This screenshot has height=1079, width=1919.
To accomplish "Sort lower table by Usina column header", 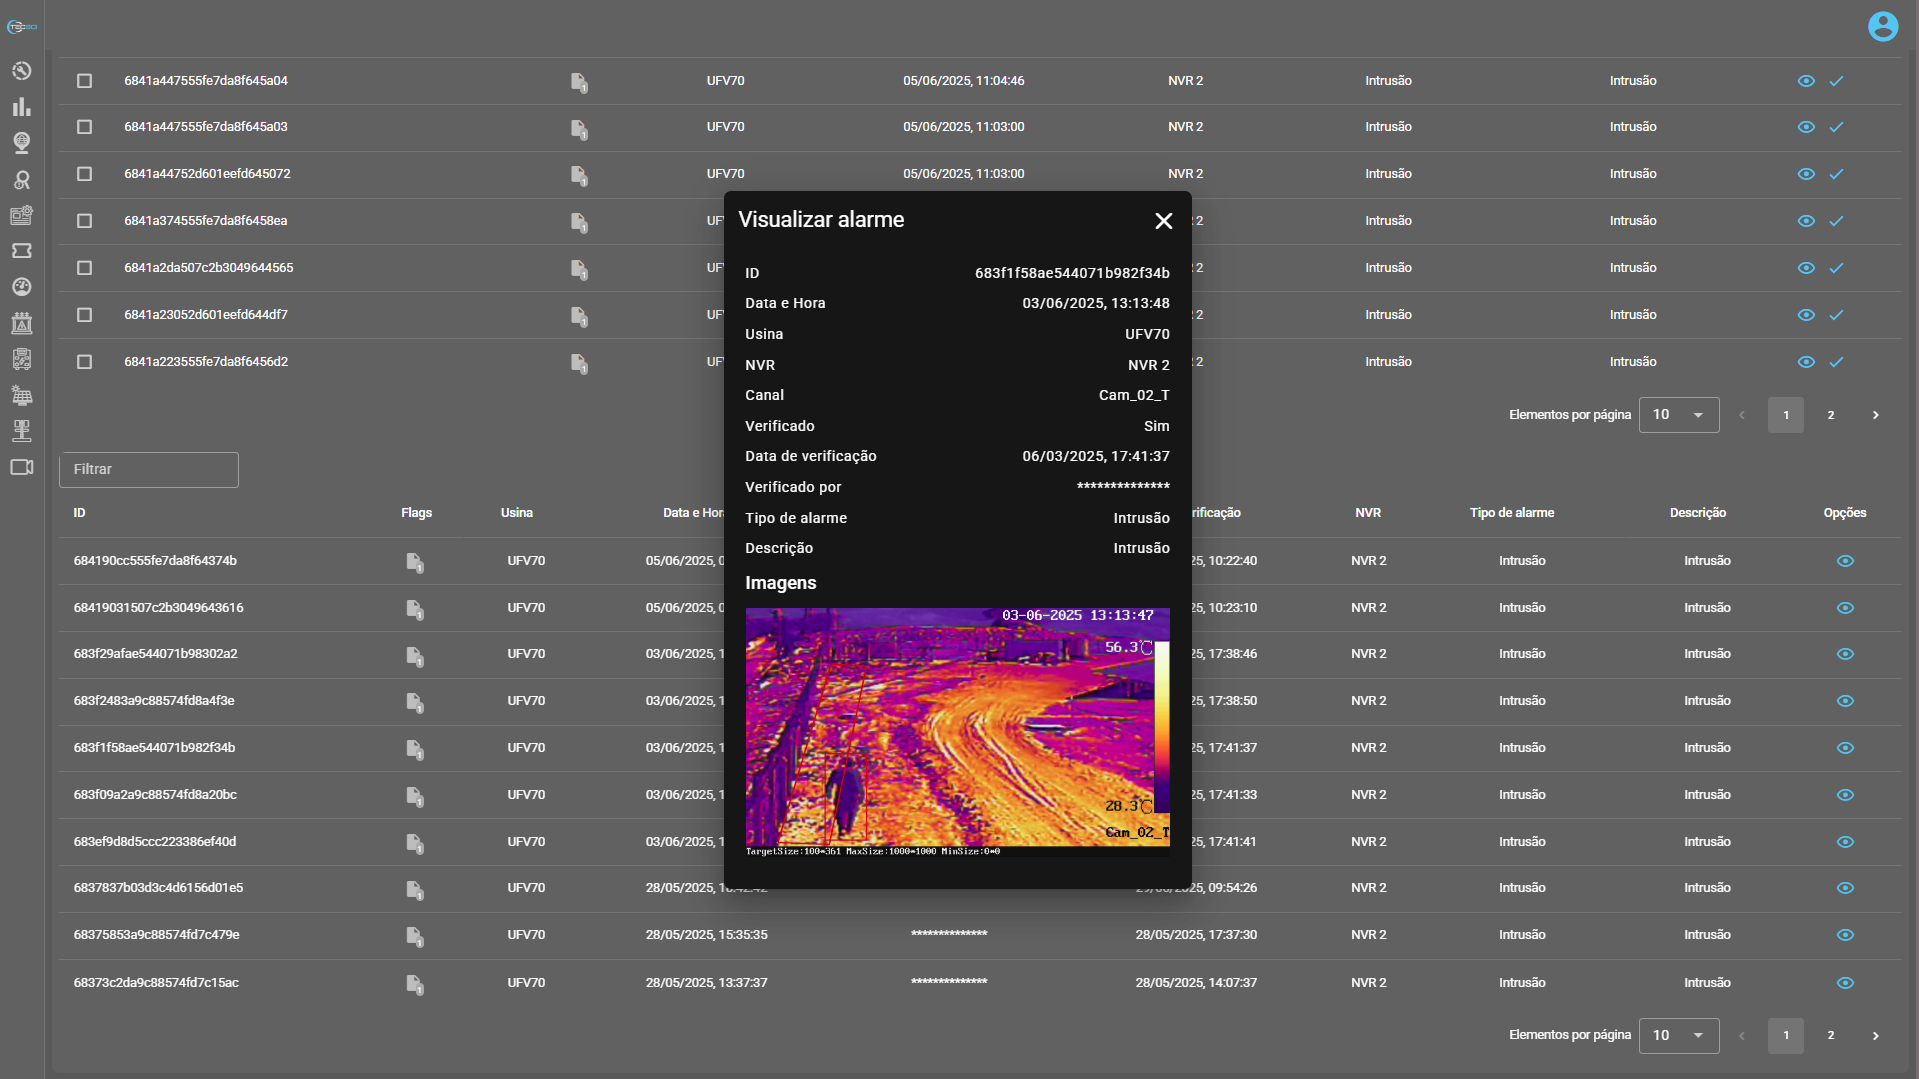I will pos(516,513).
